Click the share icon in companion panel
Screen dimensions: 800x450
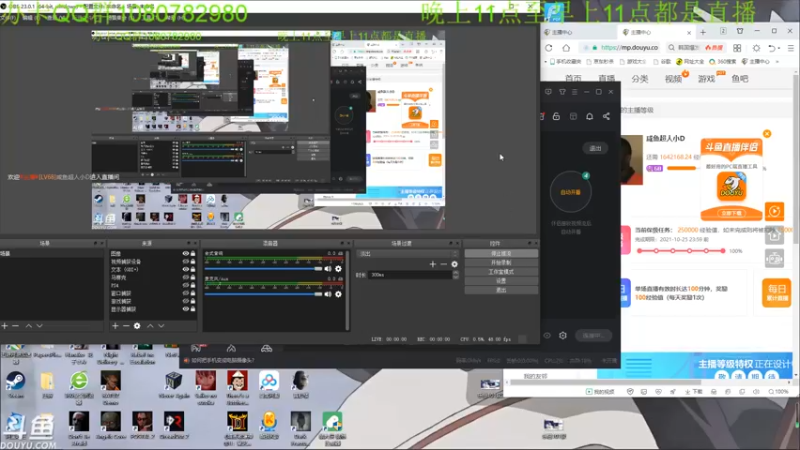tap(606, 116)
